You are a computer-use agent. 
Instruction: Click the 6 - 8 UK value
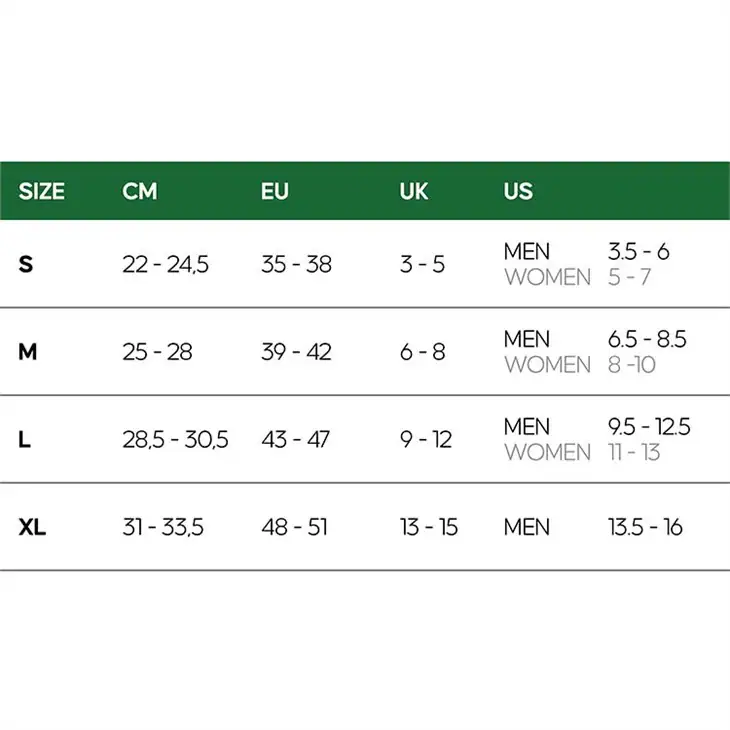(x=423, y=352)
